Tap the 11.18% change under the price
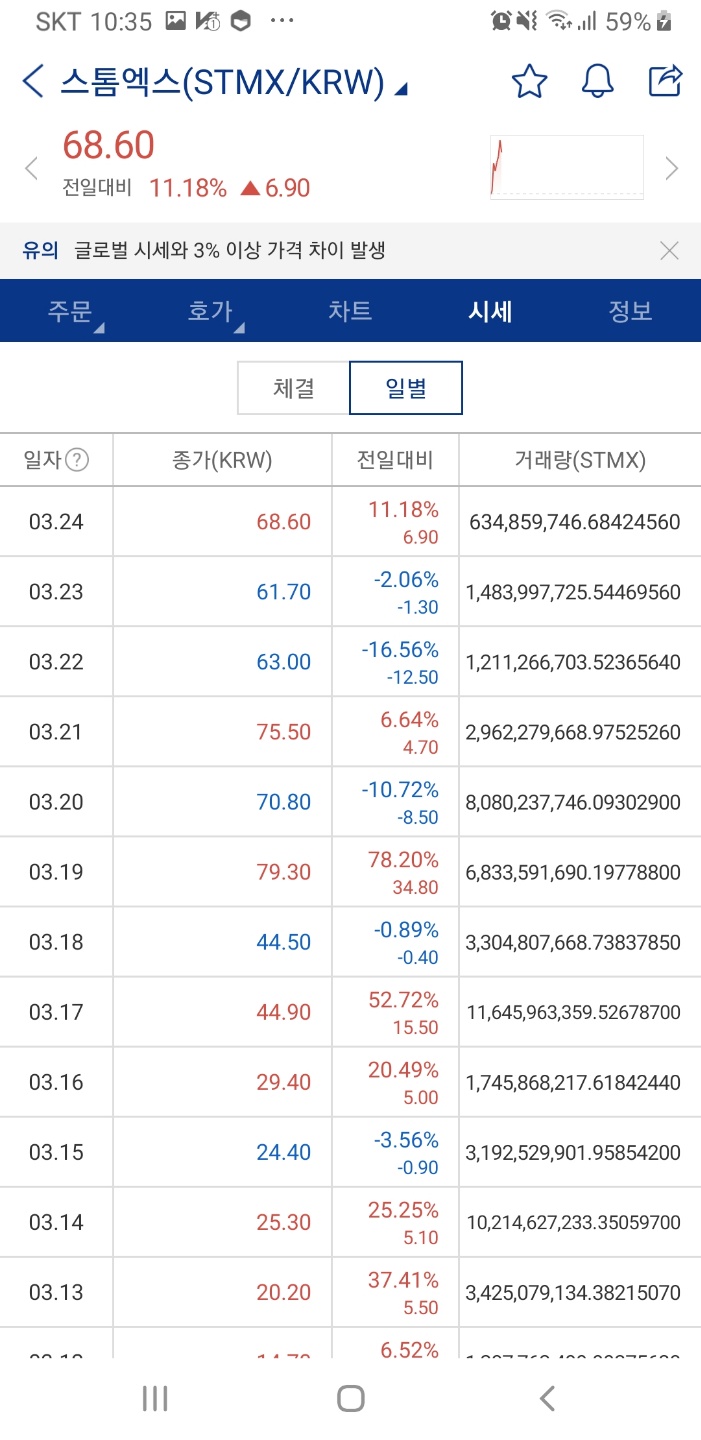Image resolution: width=701 pixels, height=1440 pixels. tap(188, 188)
